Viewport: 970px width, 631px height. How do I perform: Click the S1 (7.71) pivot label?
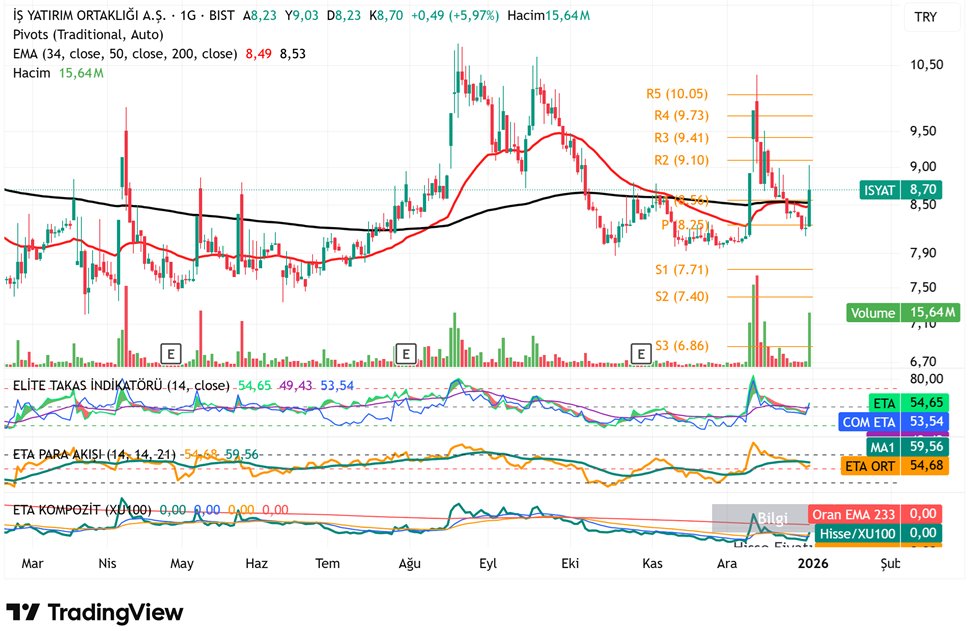tap(682, 270)
